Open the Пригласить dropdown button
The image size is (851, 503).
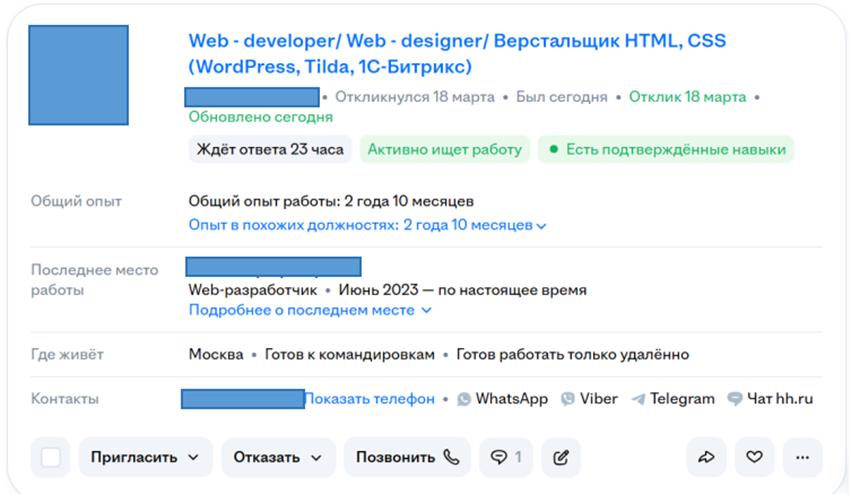(145, 457)
